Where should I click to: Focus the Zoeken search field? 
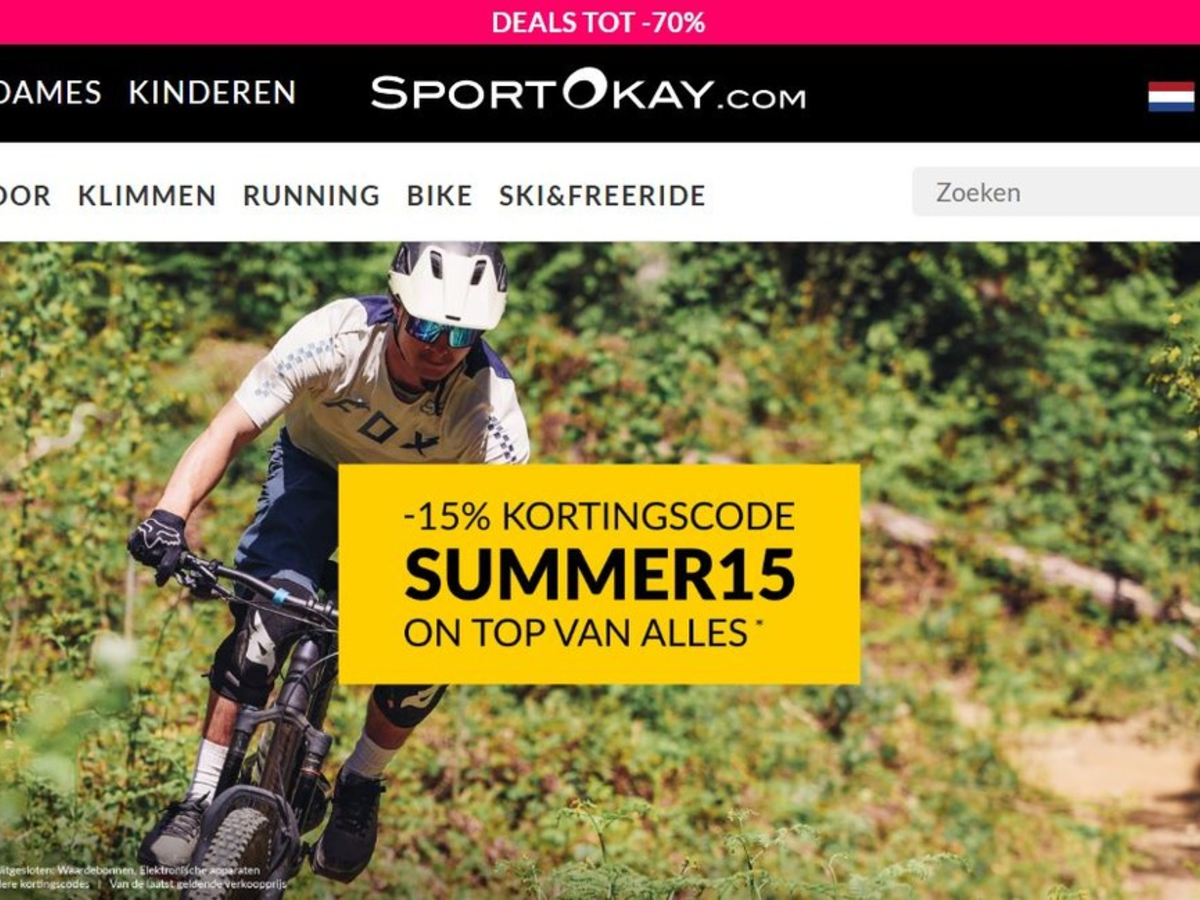click(x=1056, y=192)
